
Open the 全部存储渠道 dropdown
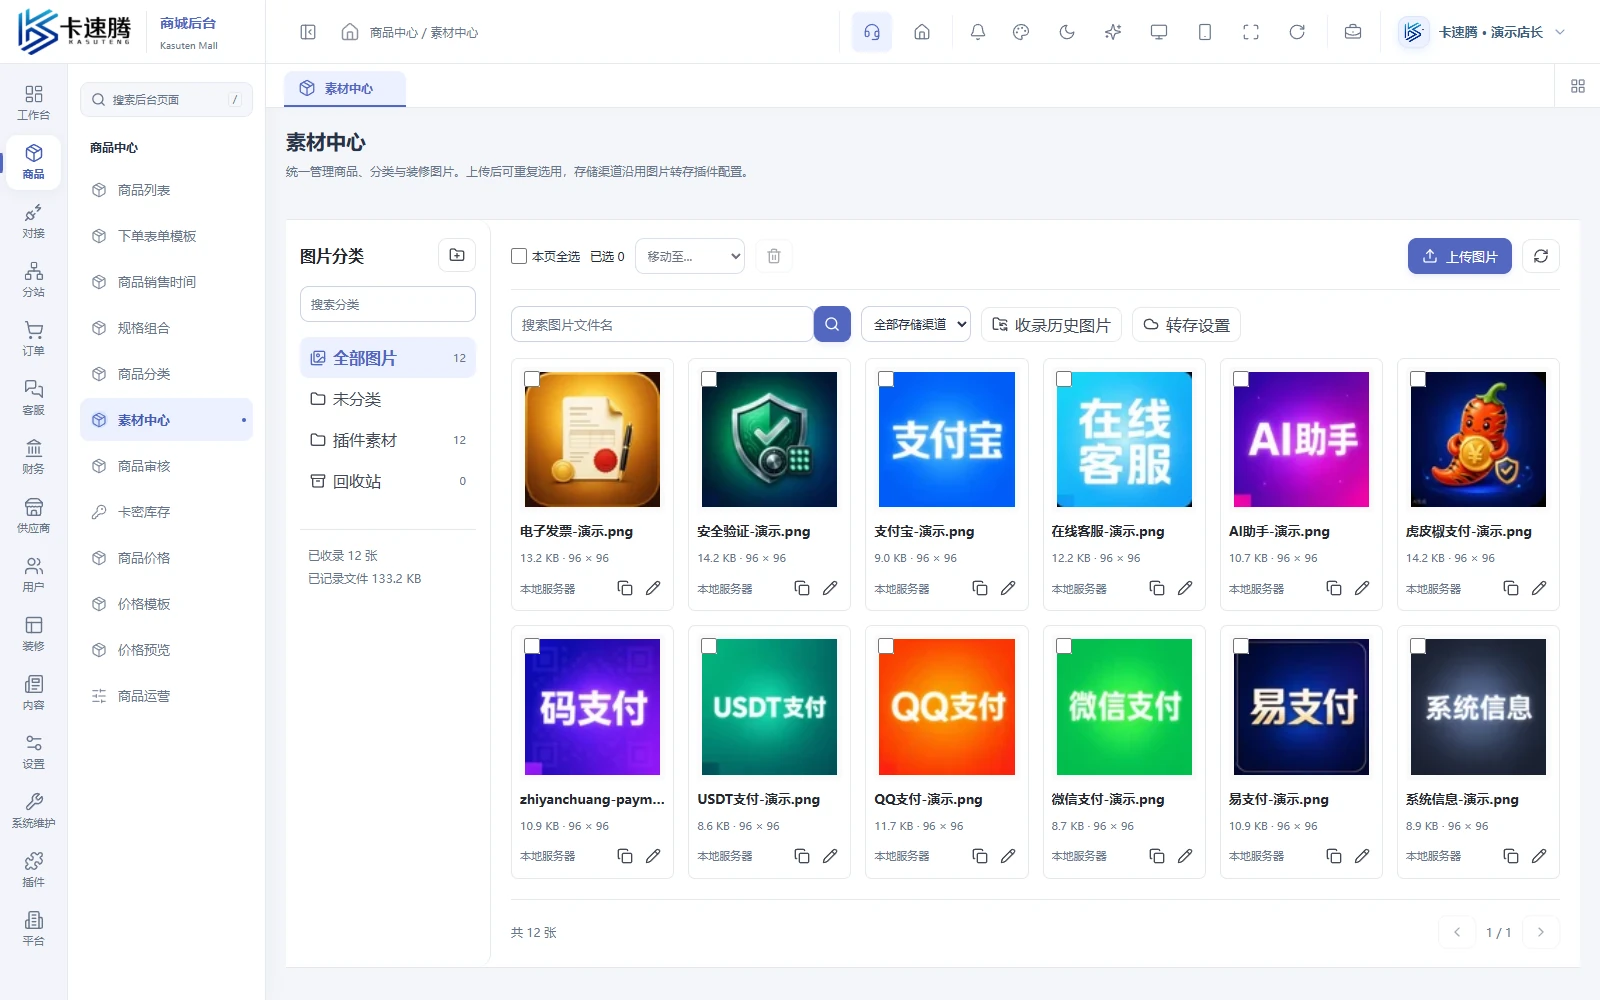[916, 324]
